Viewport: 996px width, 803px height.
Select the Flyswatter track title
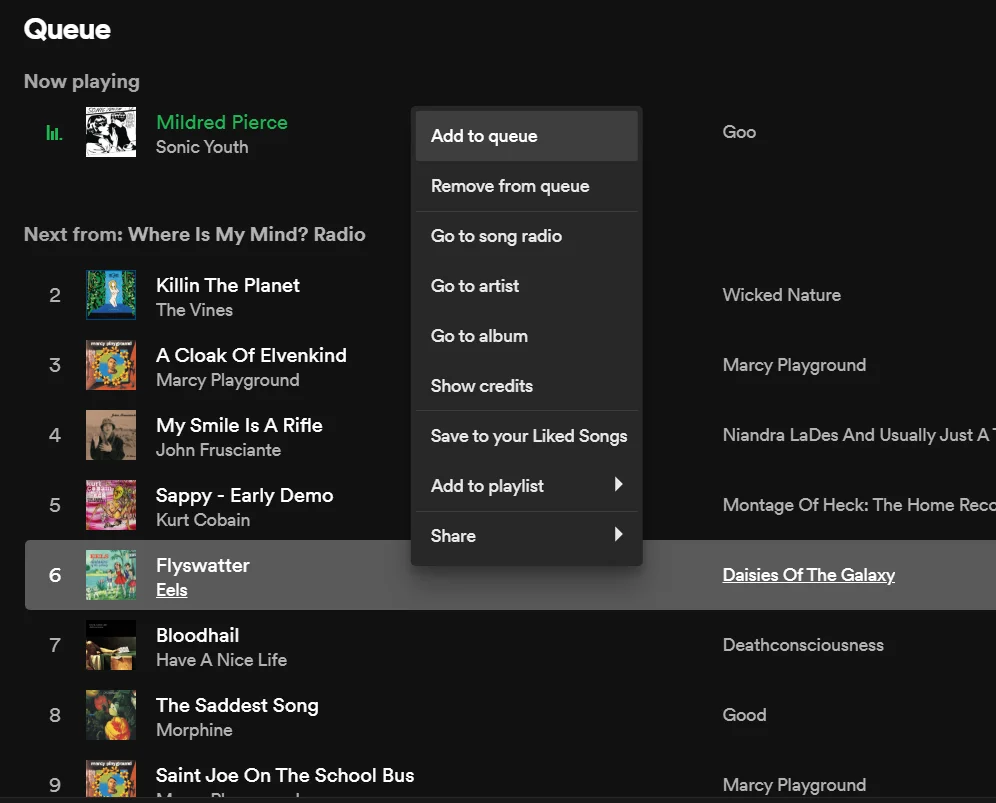203,565
